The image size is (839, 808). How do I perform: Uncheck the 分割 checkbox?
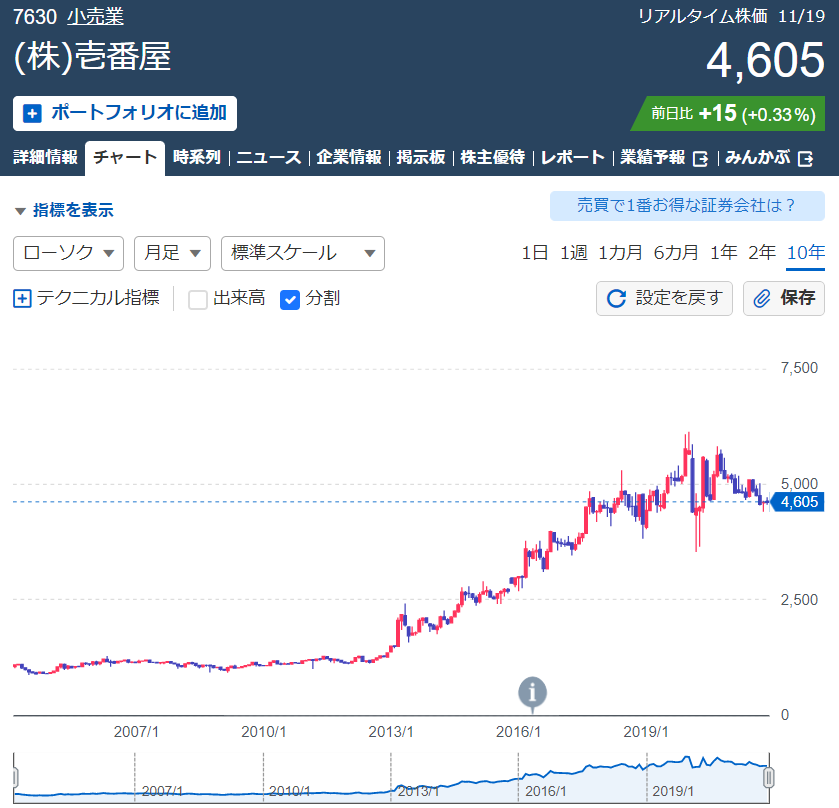tap(289, 299)
